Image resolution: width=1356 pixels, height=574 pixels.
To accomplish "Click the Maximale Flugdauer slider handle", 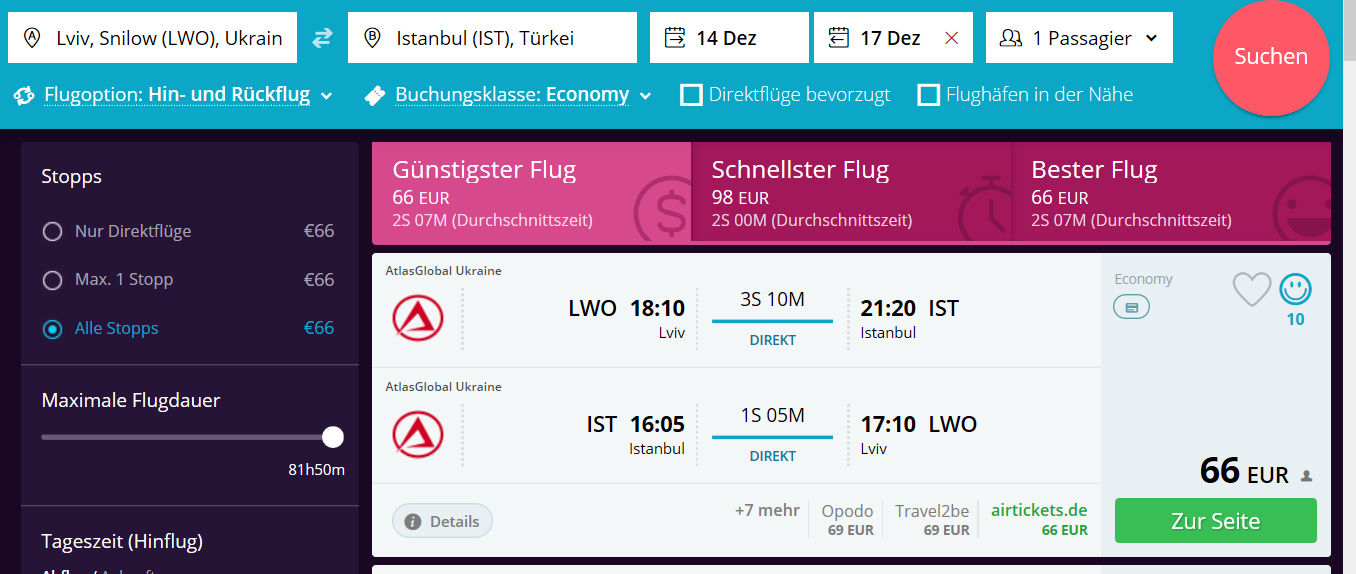I will tap(333, 437).
